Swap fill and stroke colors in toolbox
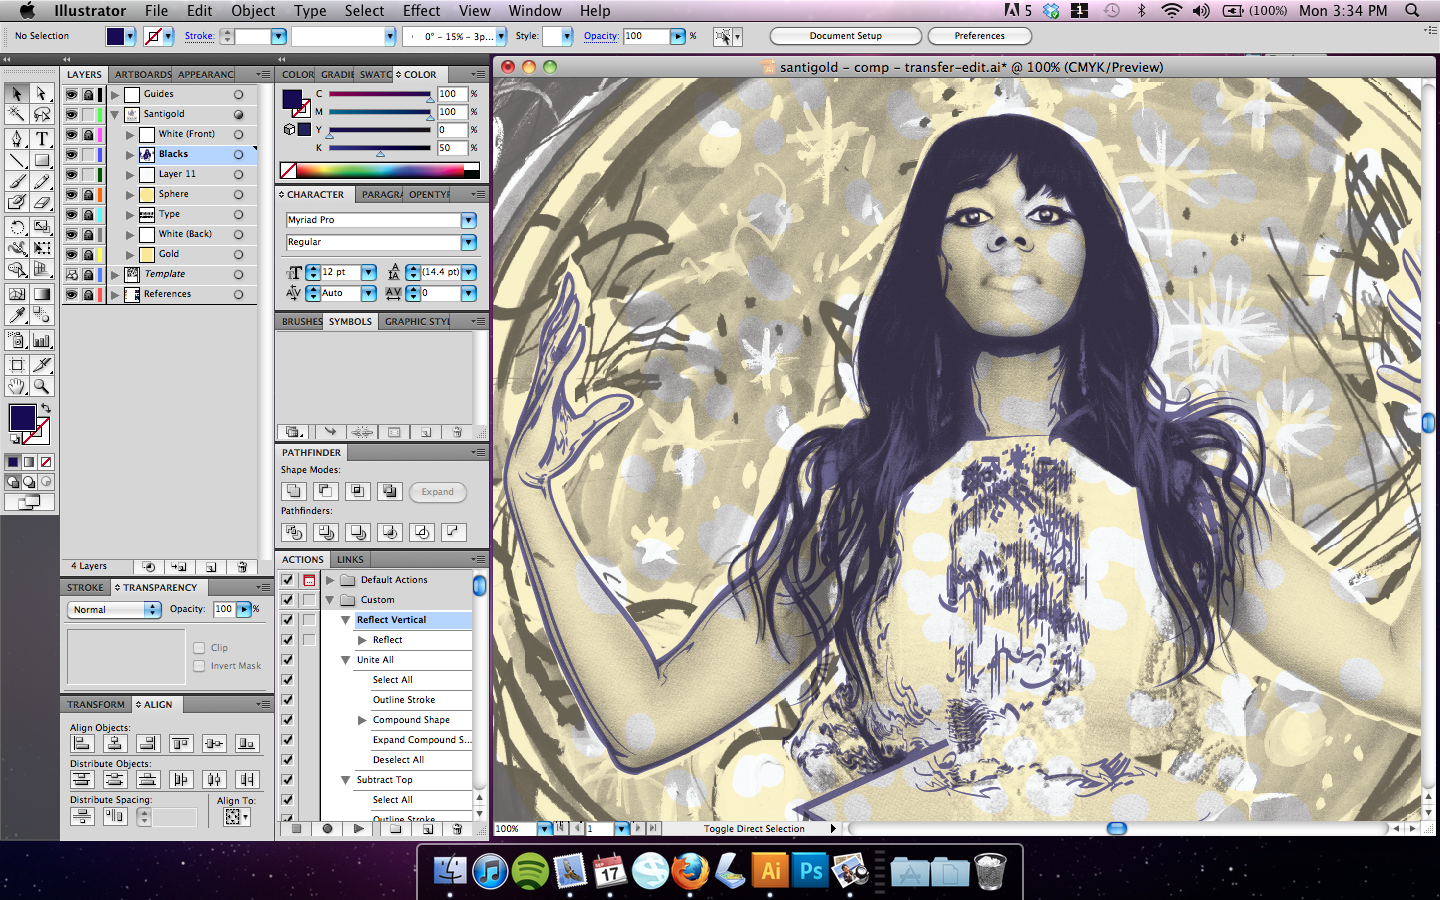1440x900 pixels. [x=45, y=408]
